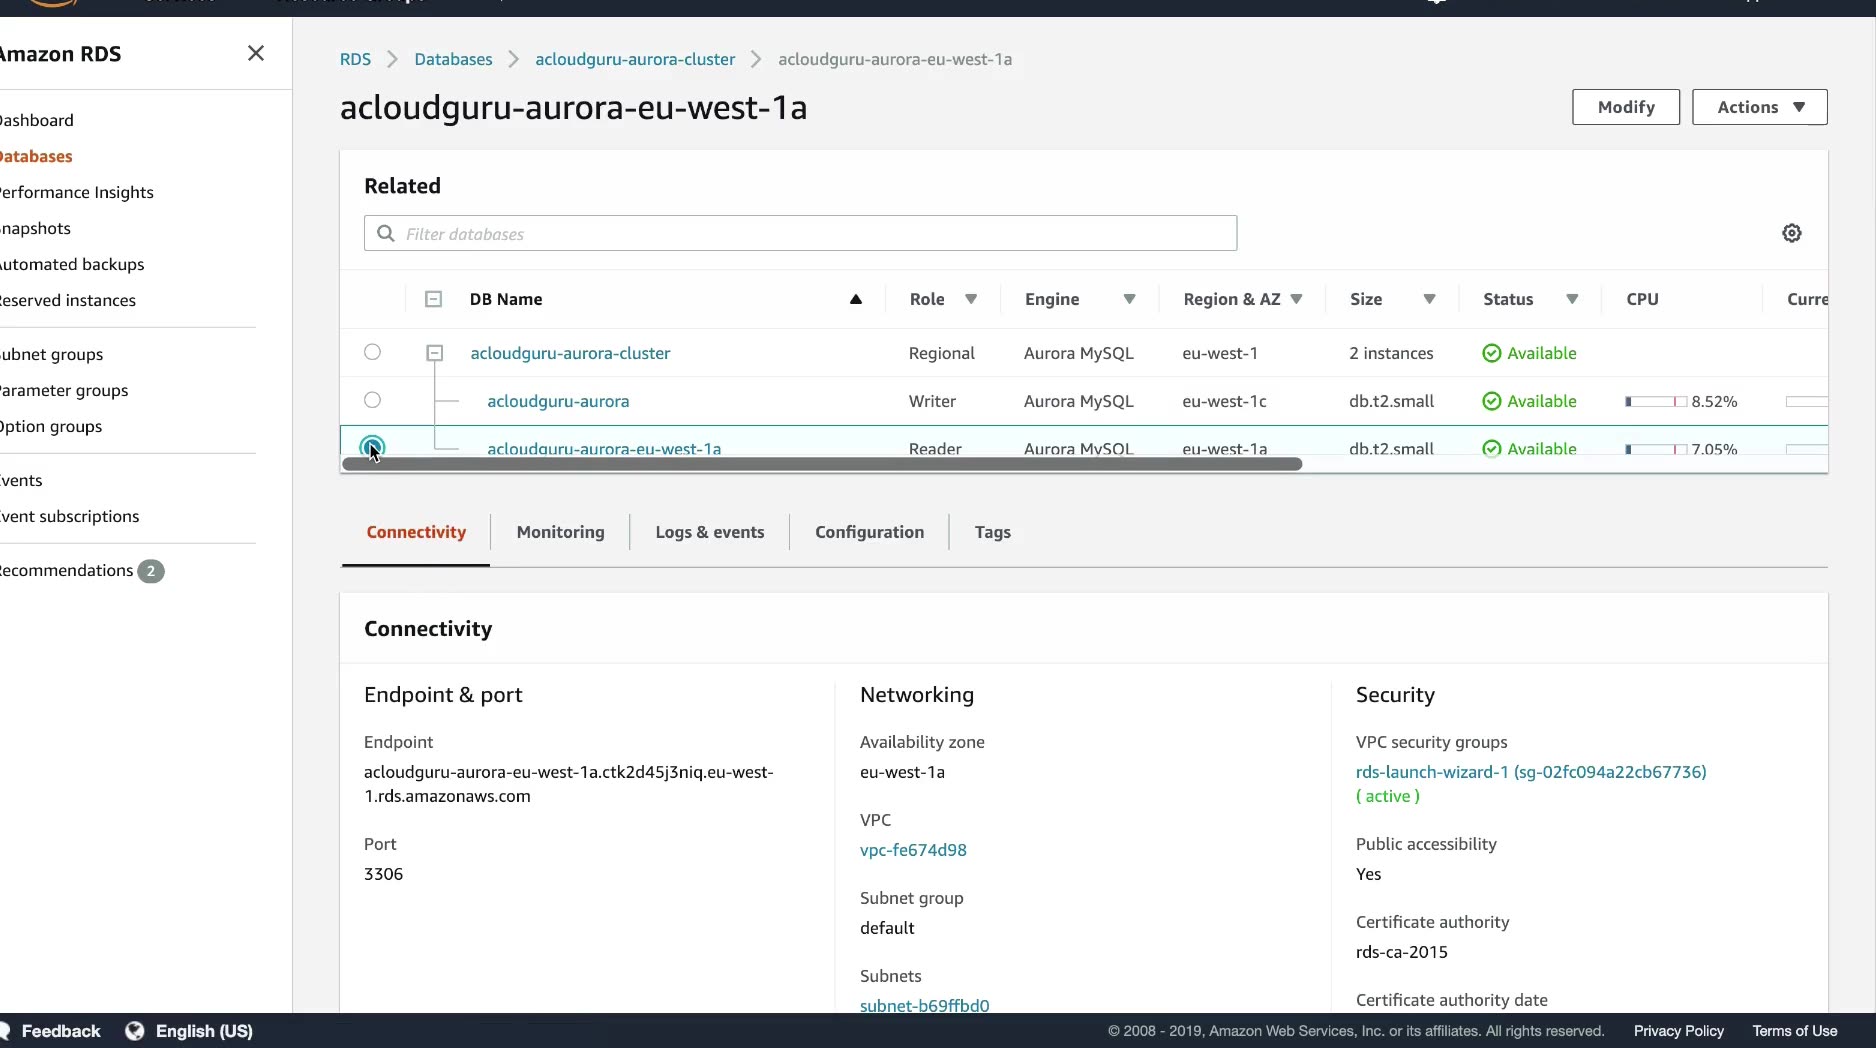Click the horizontal scrollbar of databases table
The image size is (1876, 1048).
point(822,464)
